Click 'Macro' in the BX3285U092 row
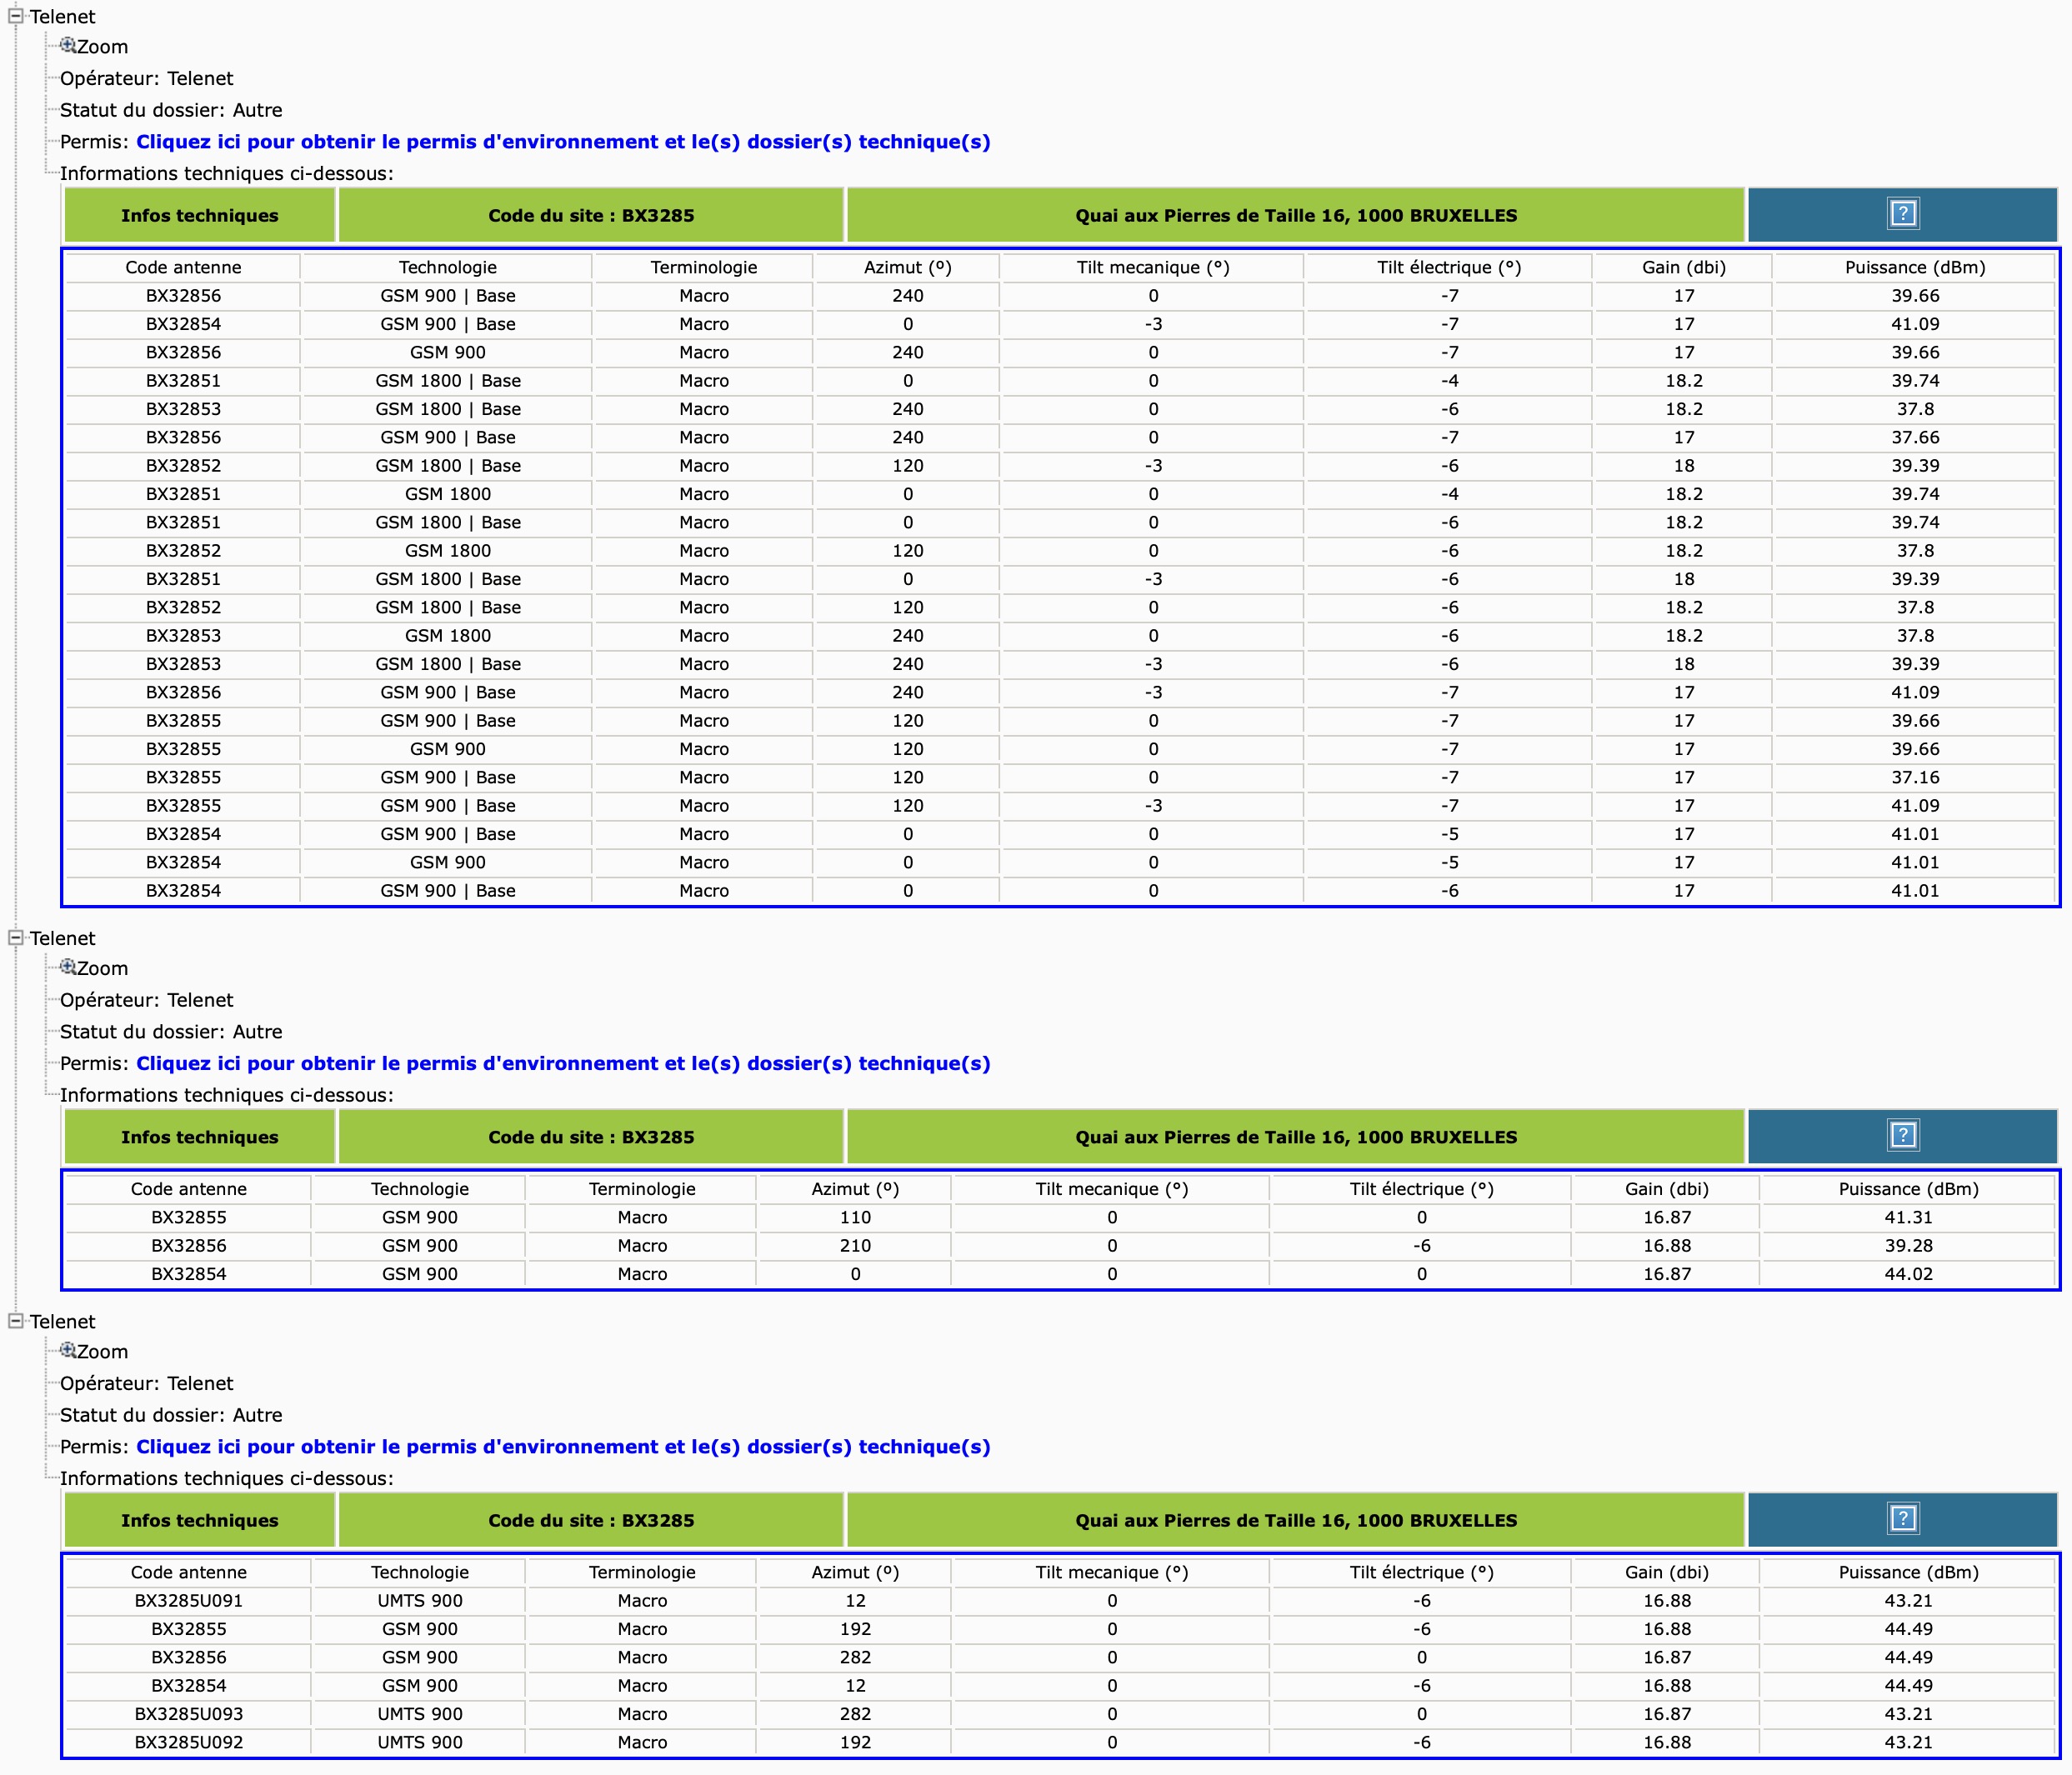Image resolution: width=2072 pixels, height=1775 pixels. 642,1742
